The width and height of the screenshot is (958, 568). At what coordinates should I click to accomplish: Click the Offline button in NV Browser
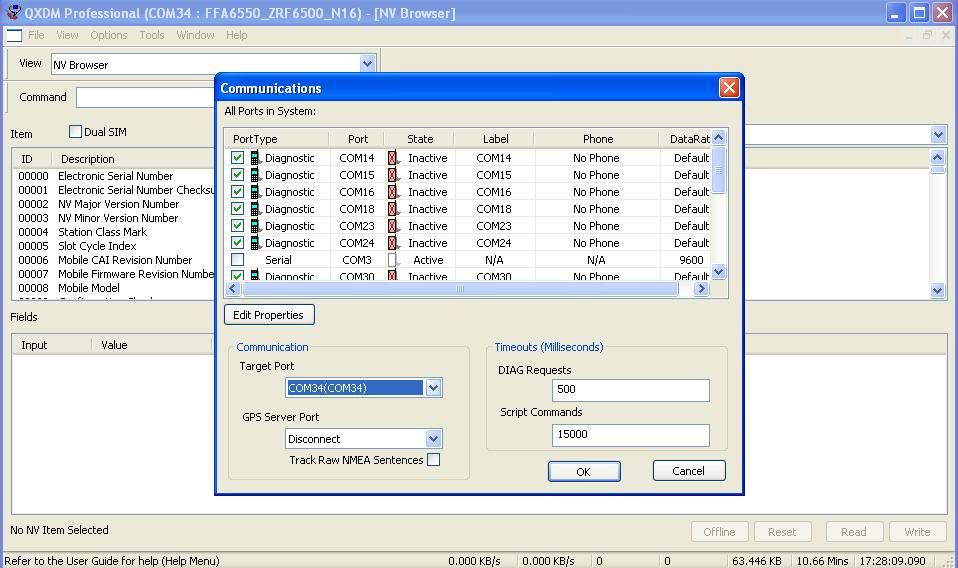pyautogui.click(x=719, y=531)
